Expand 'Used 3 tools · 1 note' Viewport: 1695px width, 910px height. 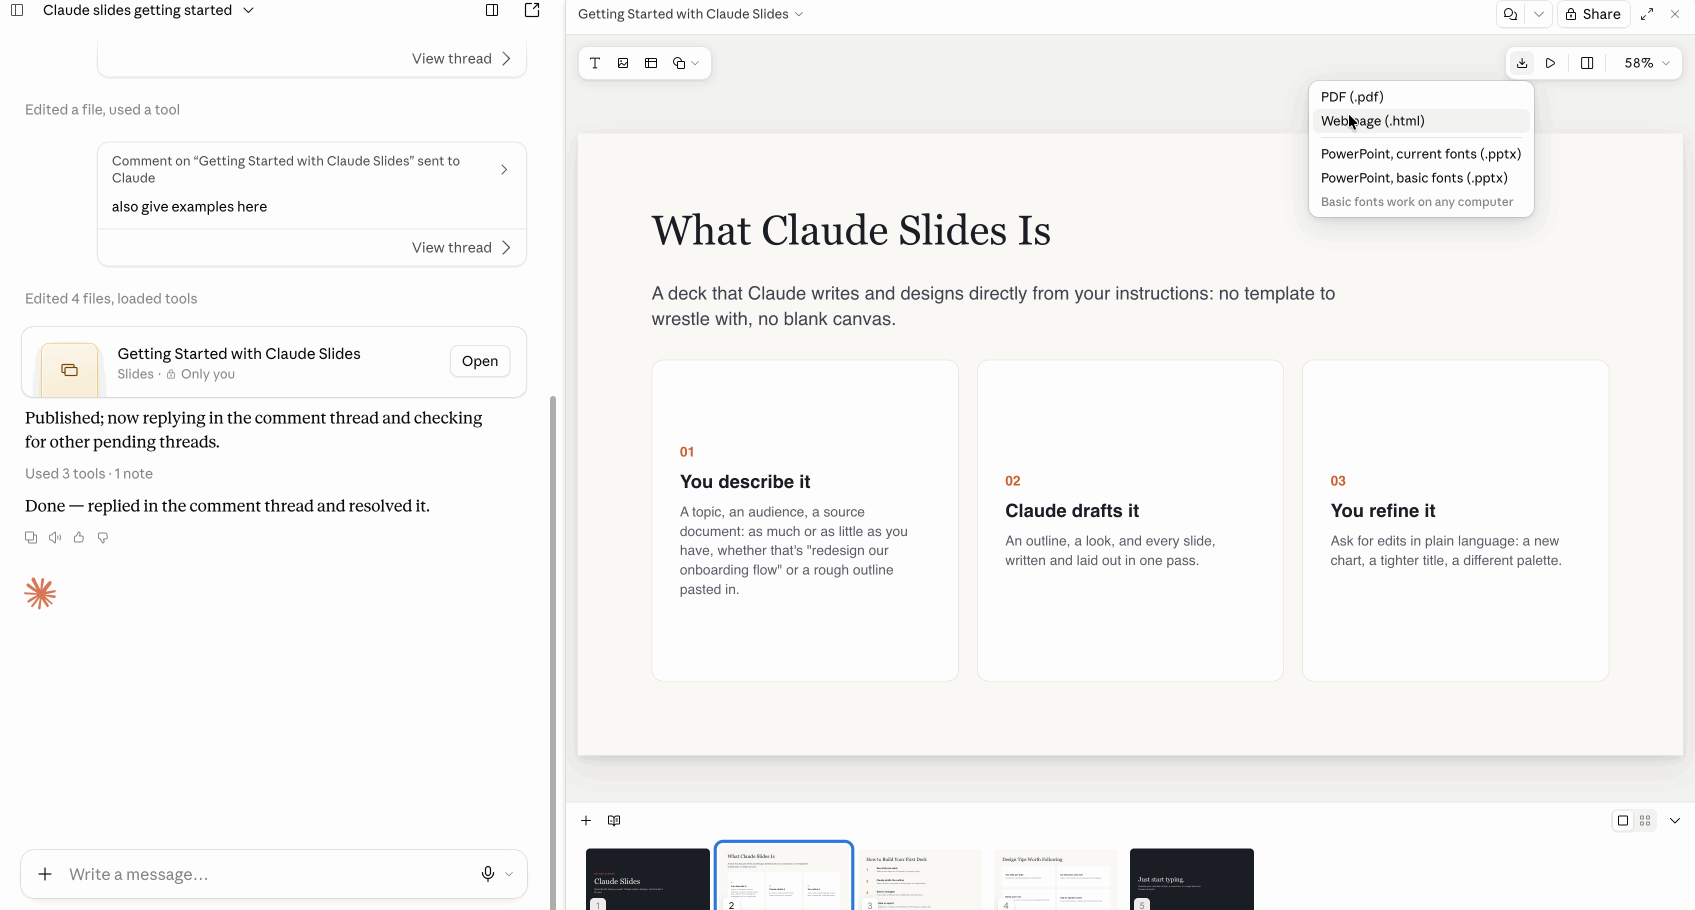(89, 474)
